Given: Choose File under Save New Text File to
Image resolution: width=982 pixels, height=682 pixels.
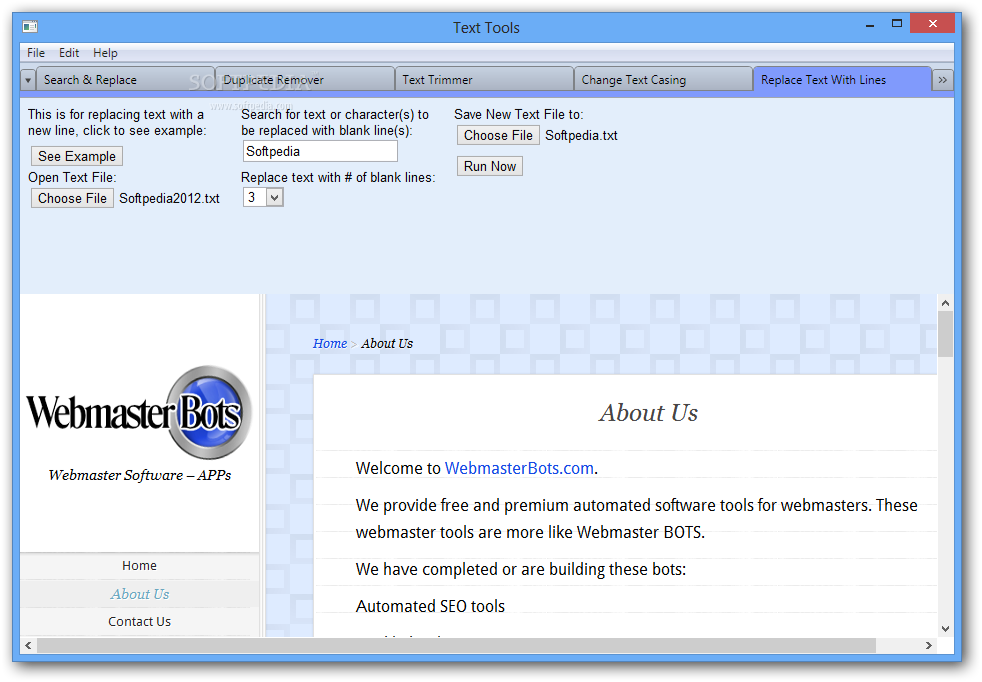Looking at the screenshot, I should coord(498,135).
